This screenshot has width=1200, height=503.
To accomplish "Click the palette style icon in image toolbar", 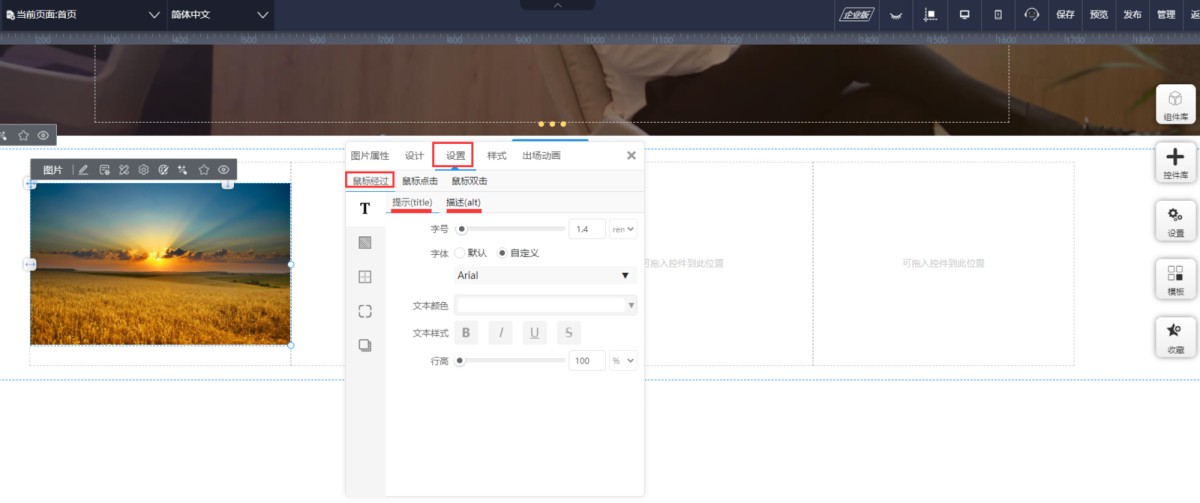I will (x=164, y=170).
